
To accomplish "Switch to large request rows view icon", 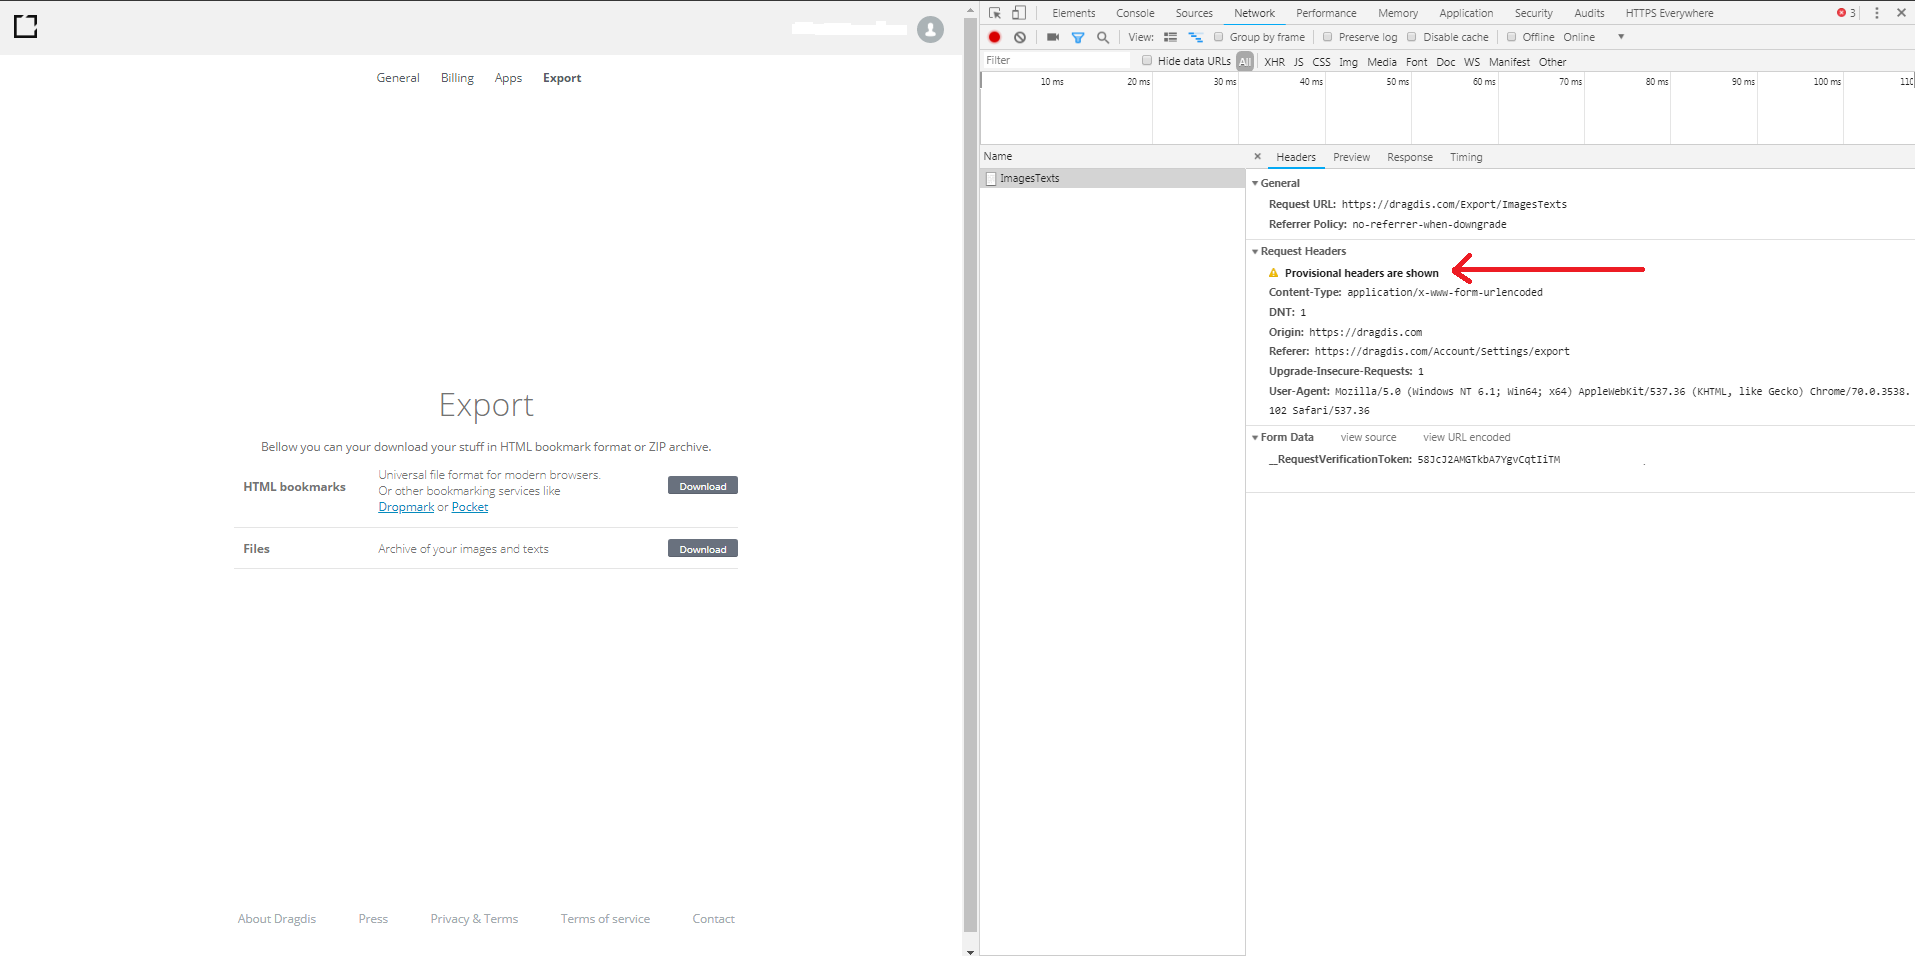I will click(x=1170, y=37).
